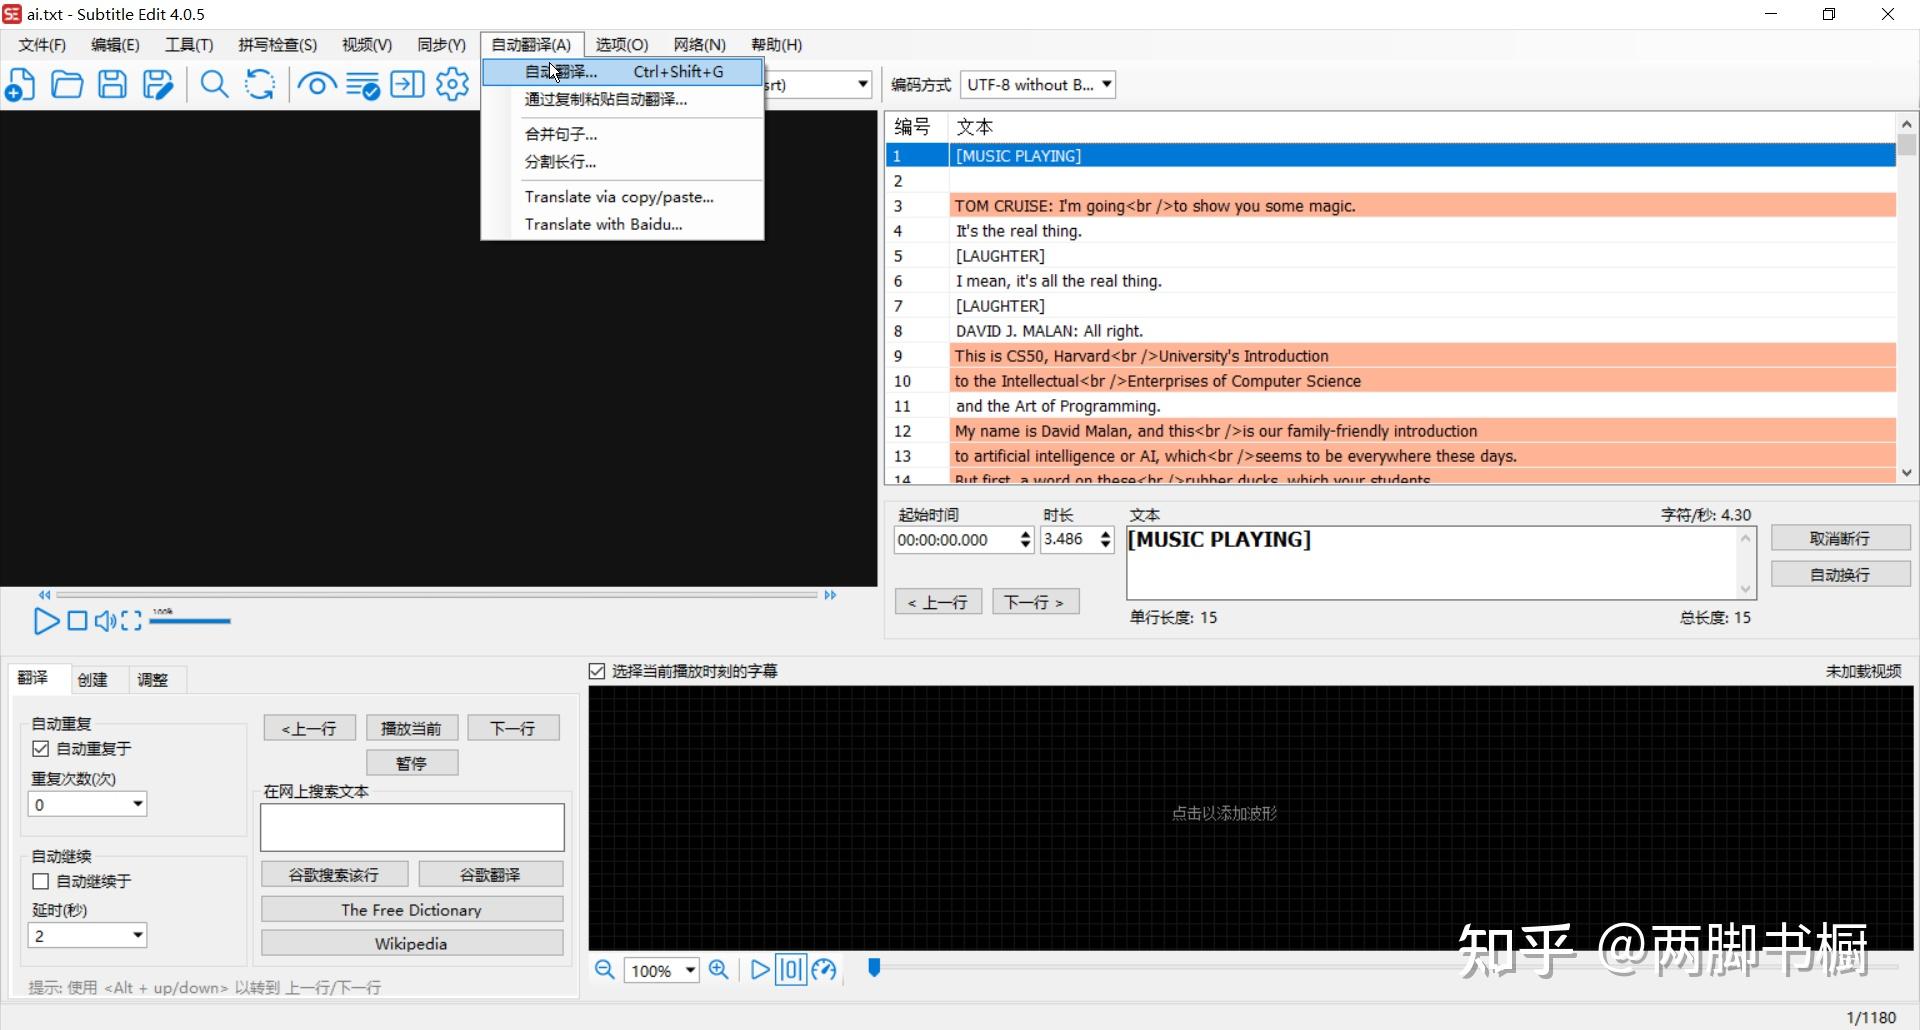Click the New subtitle file icon
The height and width of the screenshot is (1030, 1920).
pyautogui.click(x=20, y=84)
